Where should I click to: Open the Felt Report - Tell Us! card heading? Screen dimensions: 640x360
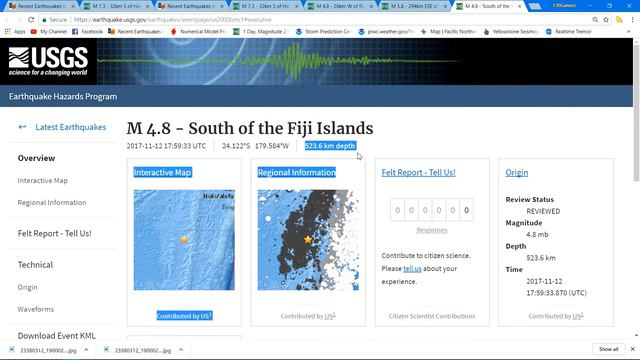(x=418, y=172)
